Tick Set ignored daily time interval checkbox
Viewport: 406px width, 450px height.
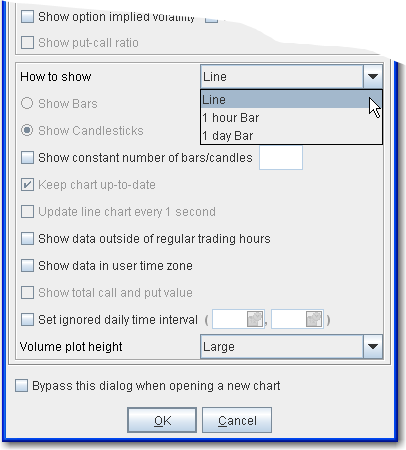[x=27, y=319]
